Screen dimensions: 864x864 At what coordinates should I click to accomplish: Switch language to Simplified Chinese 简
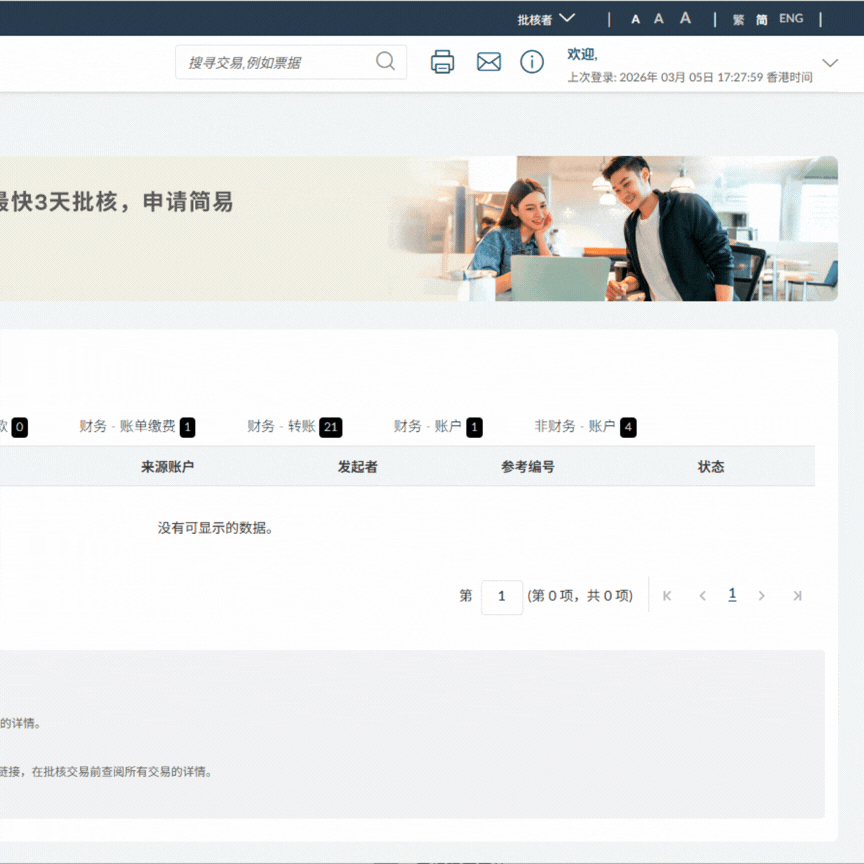(x=762, y=20)
